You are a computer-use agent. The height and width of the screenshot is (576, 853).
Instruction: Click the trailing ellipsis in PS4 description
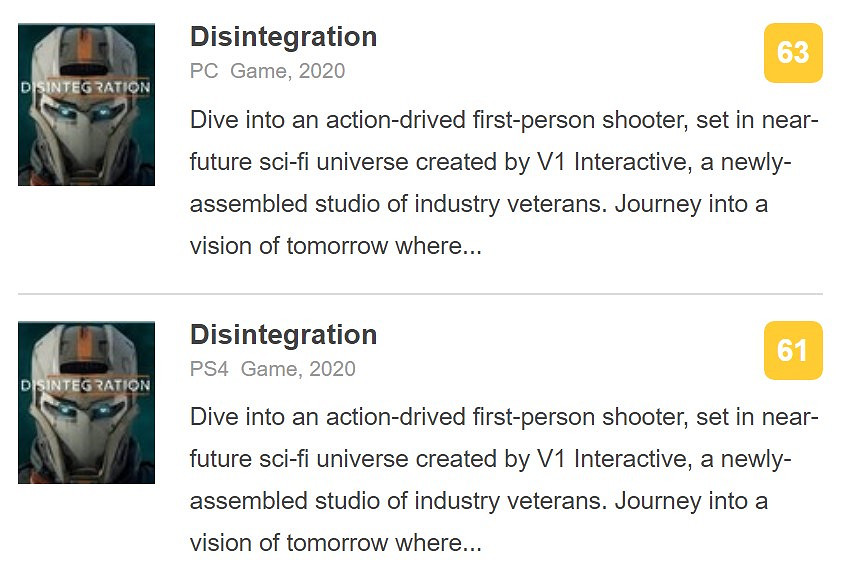coord(471,545)
